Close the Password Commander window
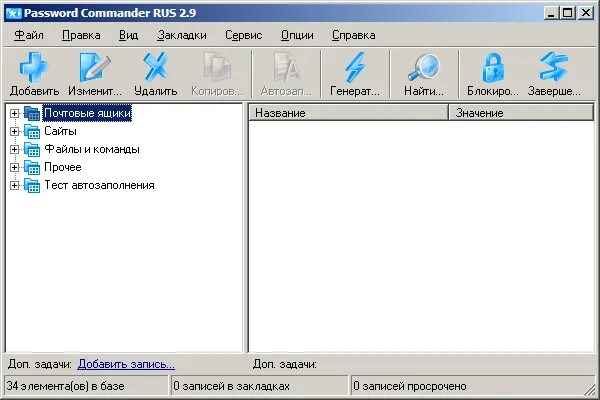 pos(586,13)
